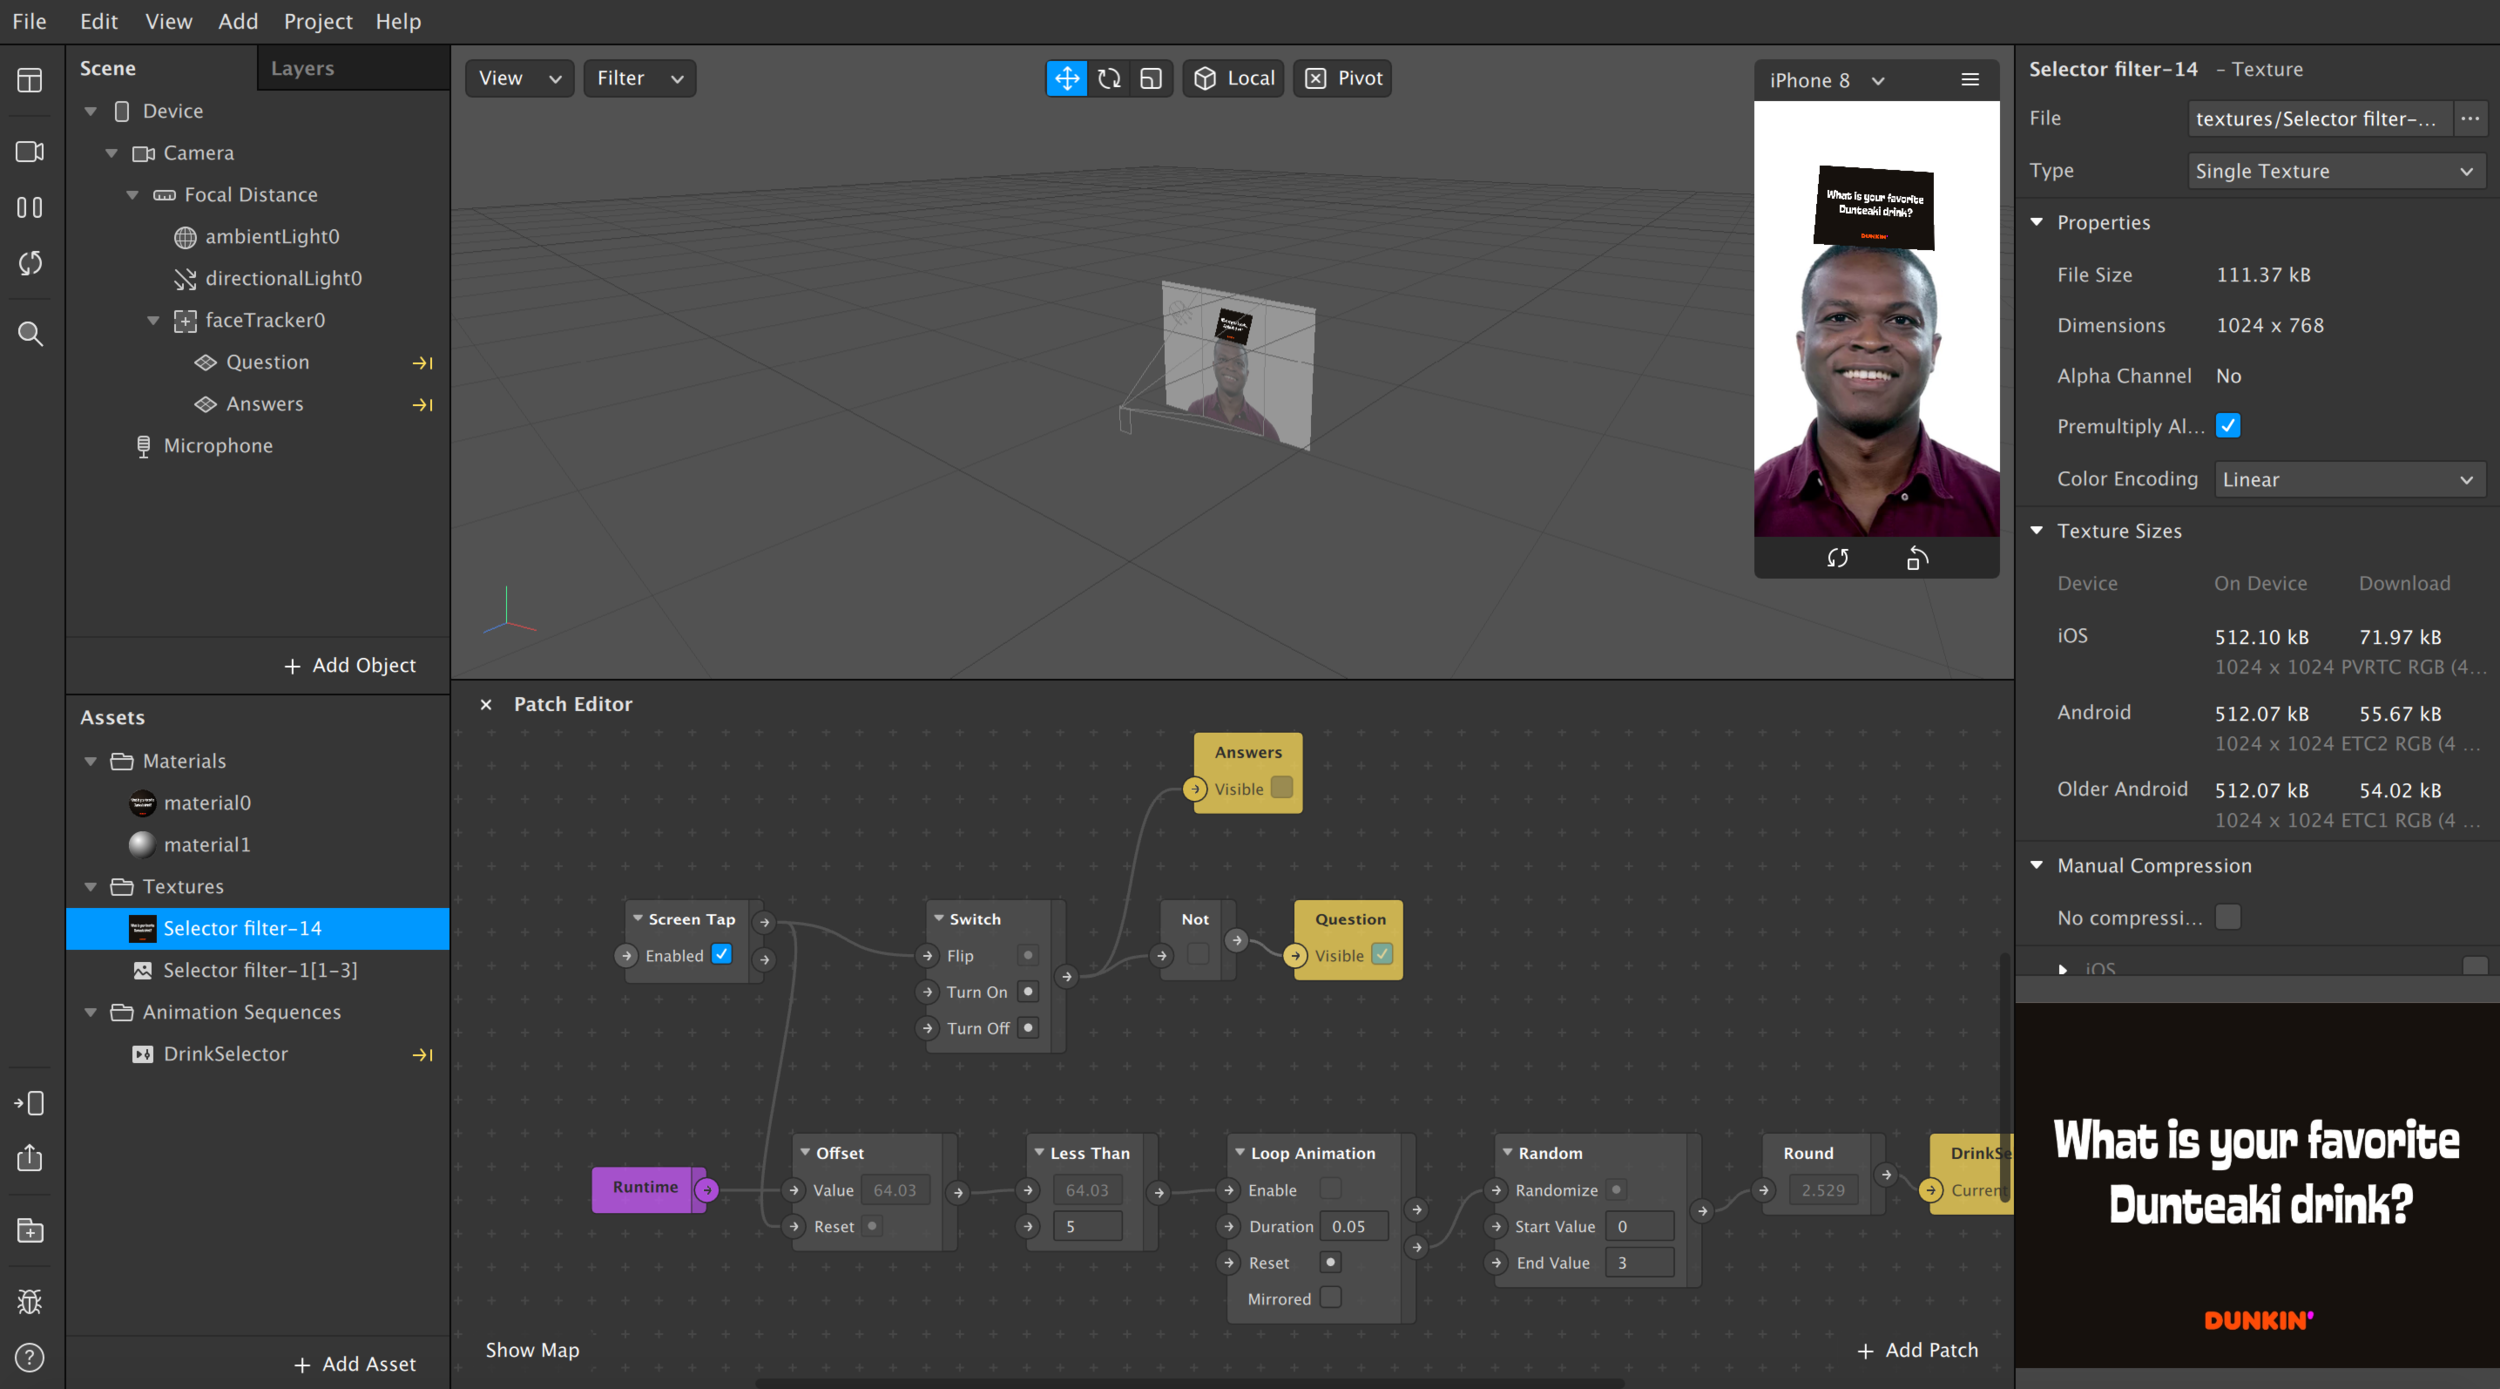Viewport: 2500px width, 1389px height.
Task: Switch to the Layers tab
Action: point(302,68)
